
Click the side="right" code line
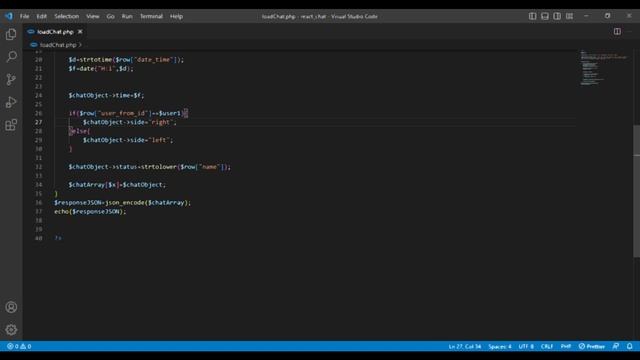click(x=130, y=122)
